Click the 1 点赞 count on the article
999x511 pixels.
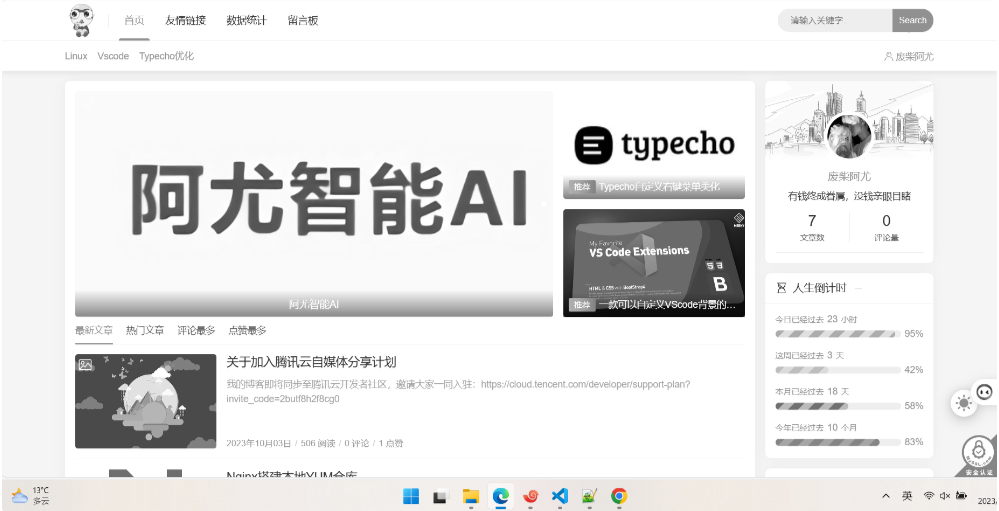tap(391, 443)
